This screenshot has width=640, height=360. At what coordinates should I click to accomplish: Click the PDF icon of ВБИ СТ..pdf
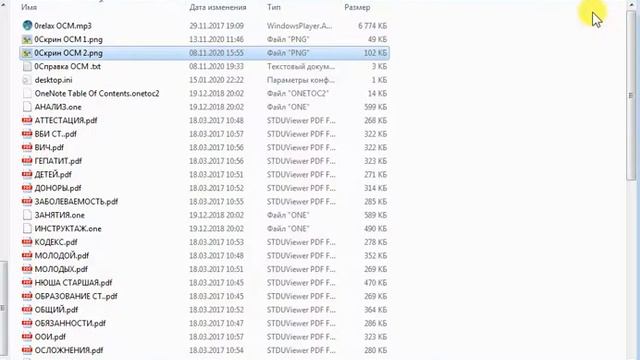click(27, 134)
